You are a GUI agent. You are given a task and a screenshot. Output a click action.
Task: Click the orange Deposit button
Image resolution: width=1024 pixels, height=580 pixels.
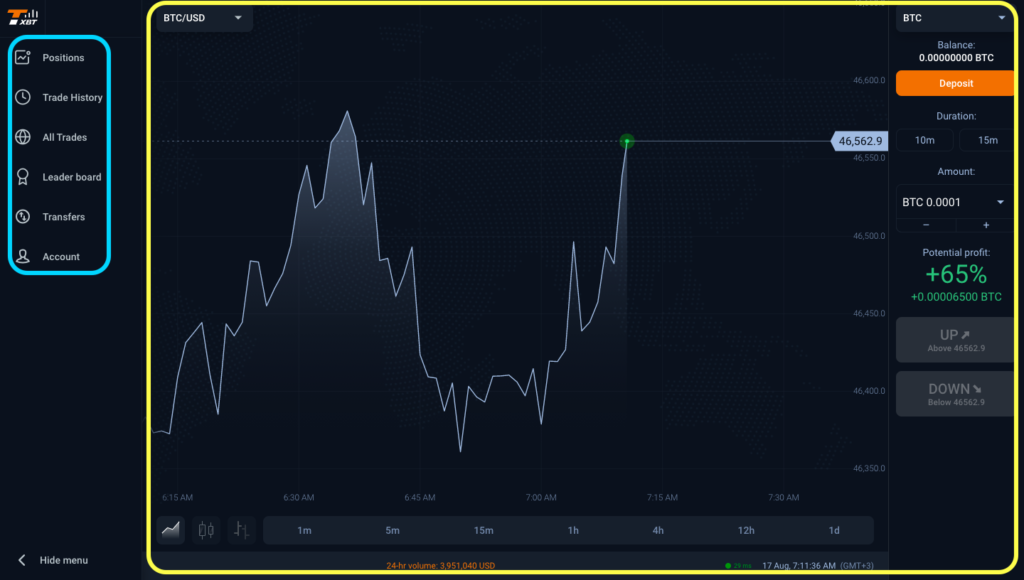click(955, 84)
